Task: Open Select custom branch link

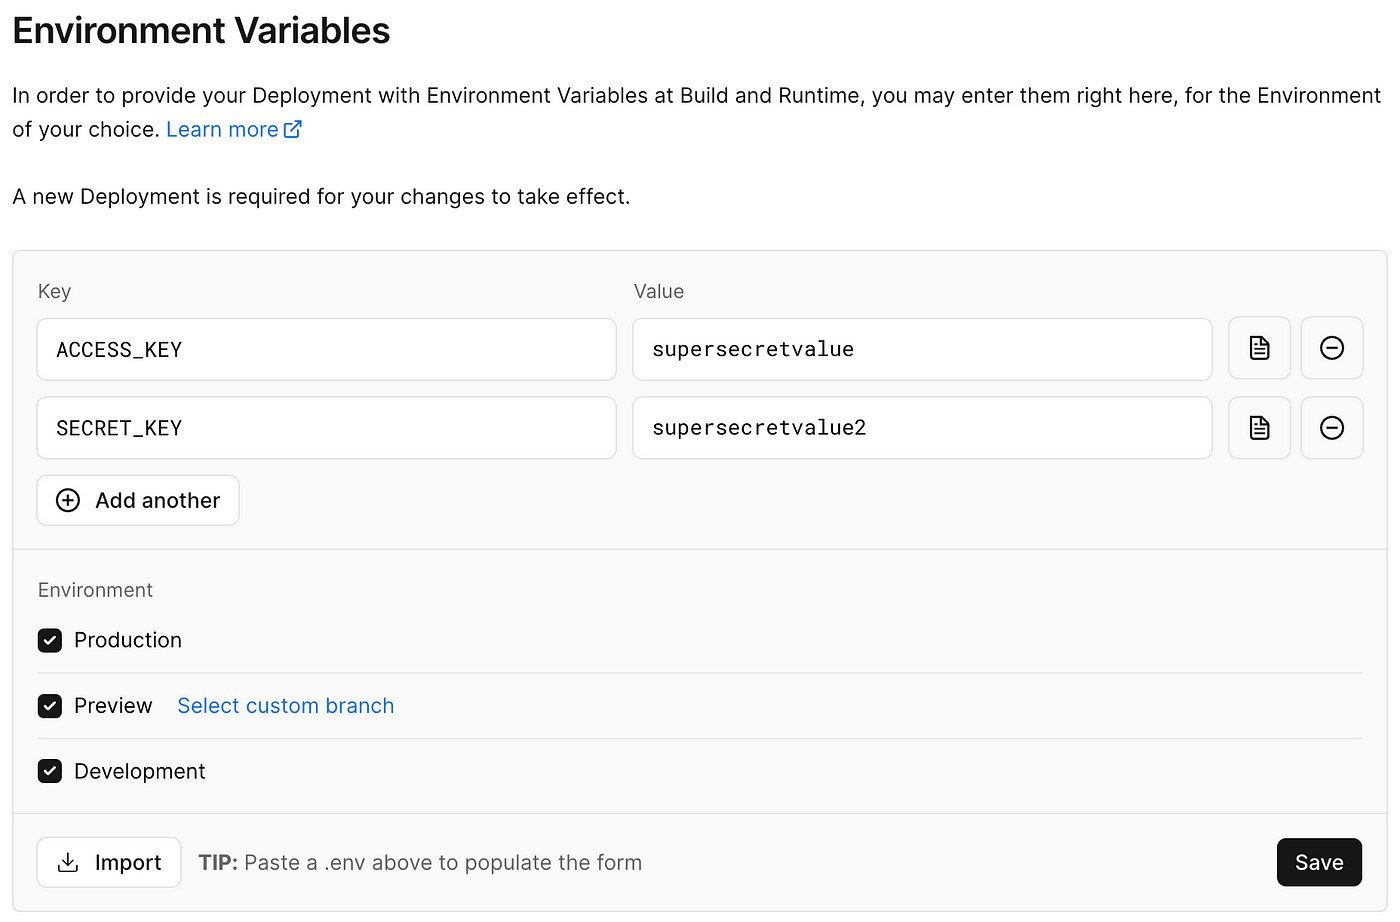Action: (286, 706)
